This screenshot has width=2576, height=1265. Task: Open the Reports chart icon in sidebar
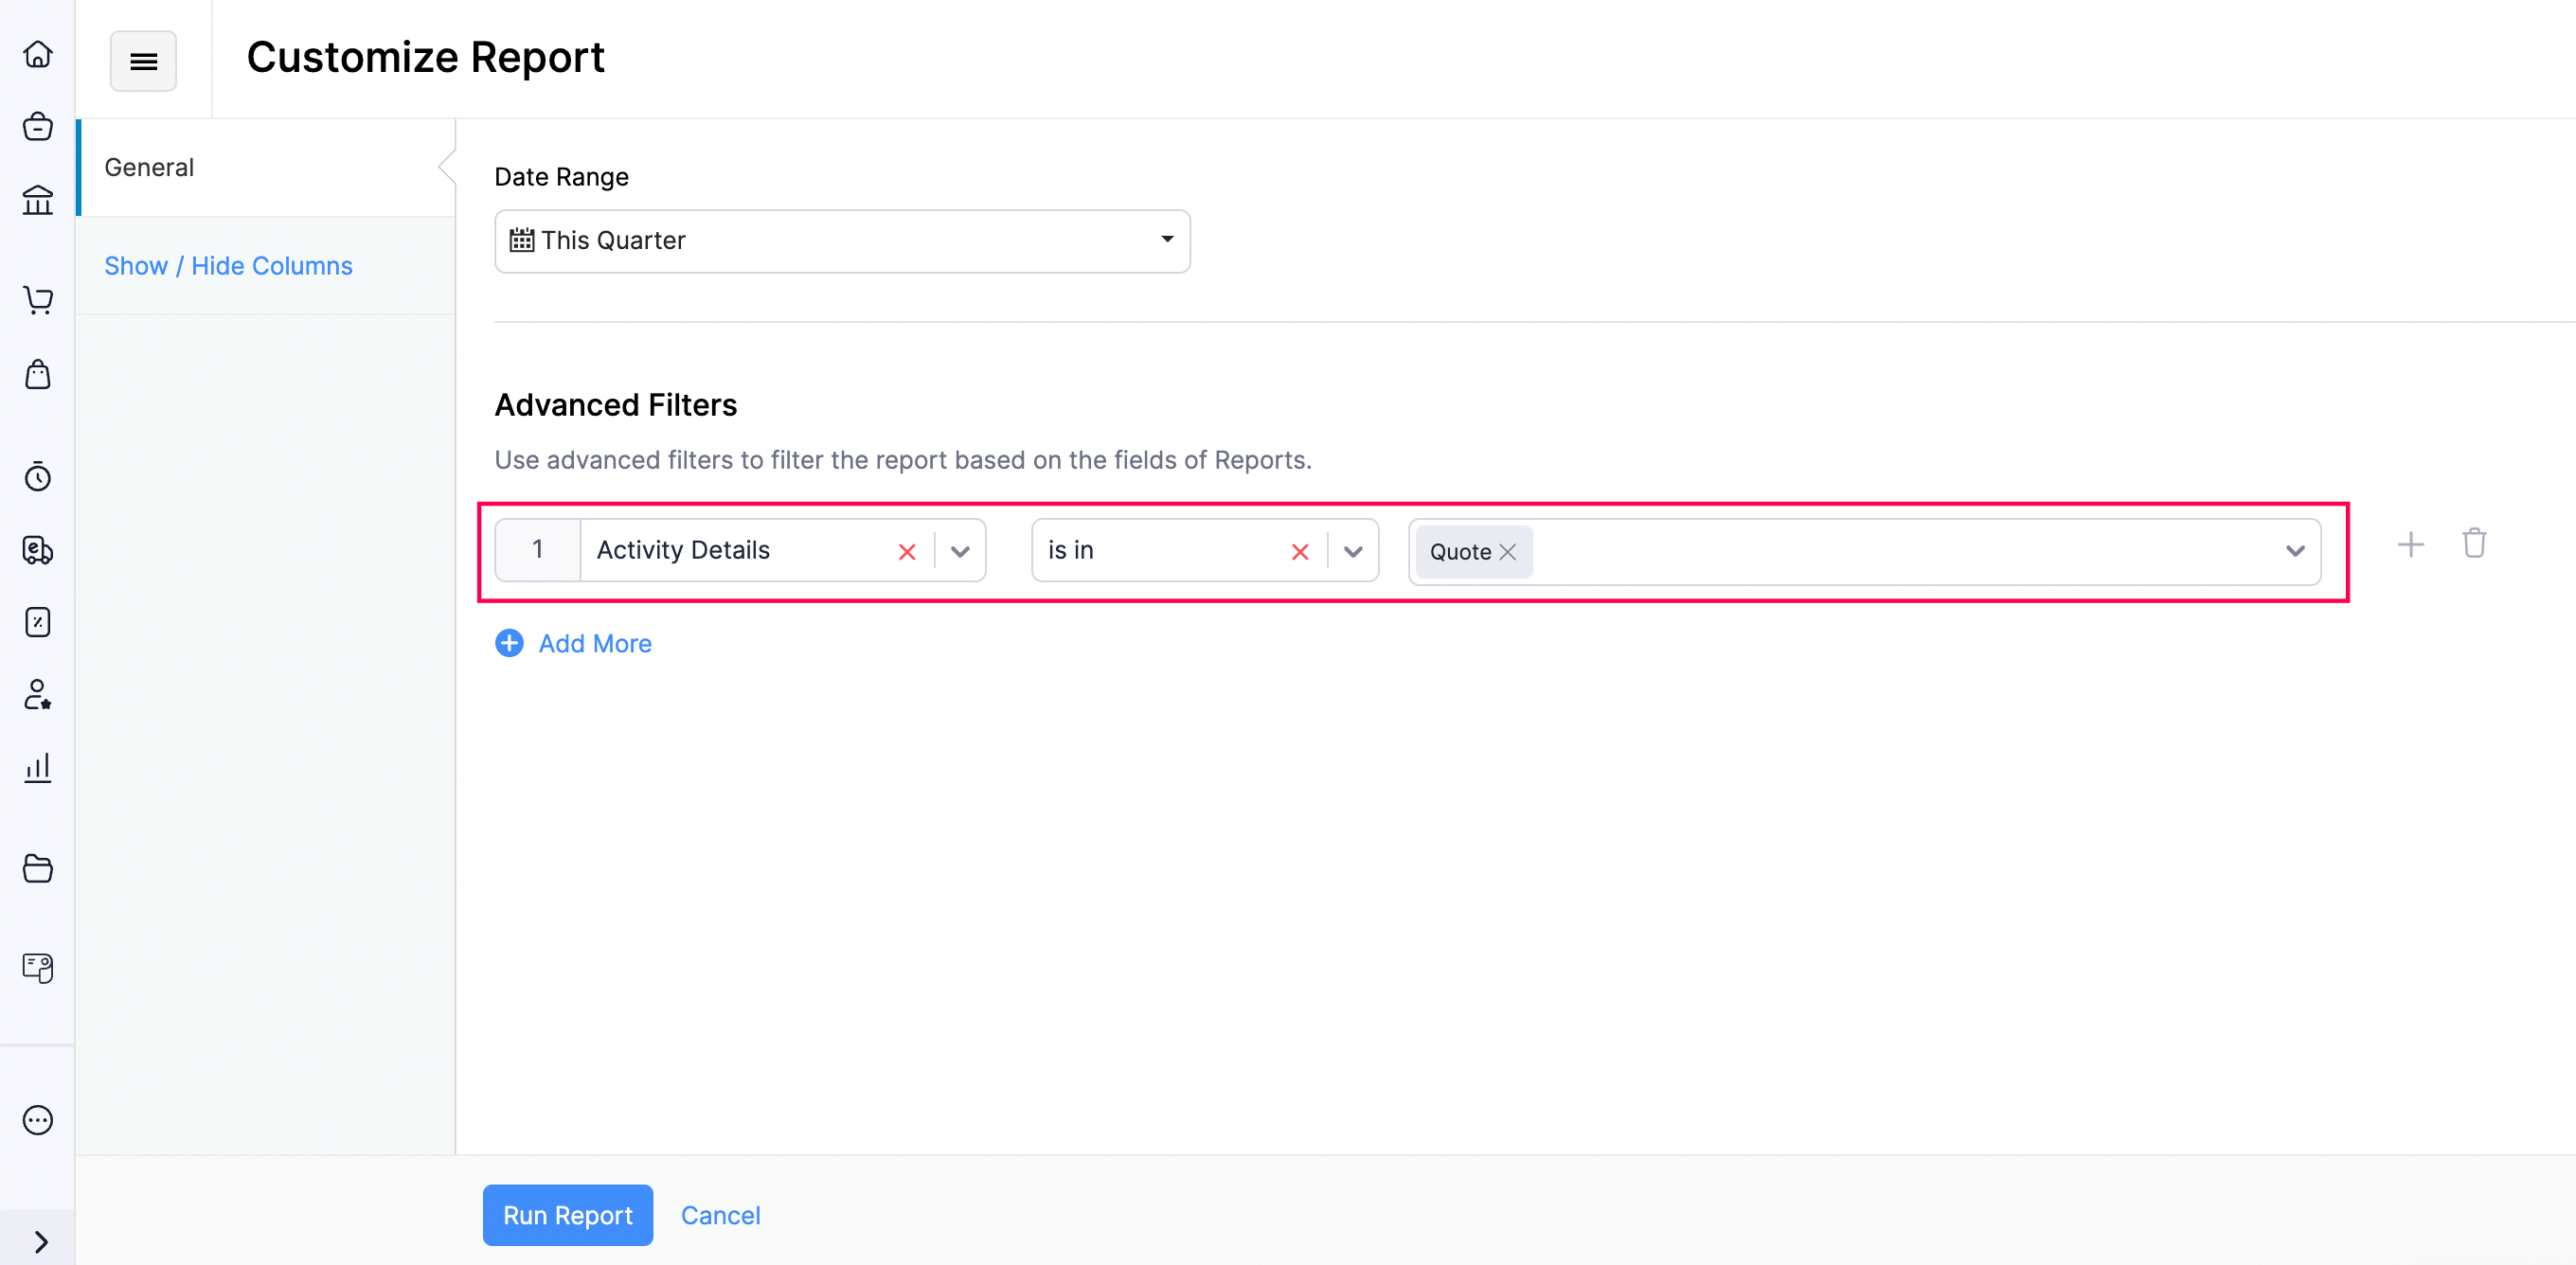click(x=38, y=767)
